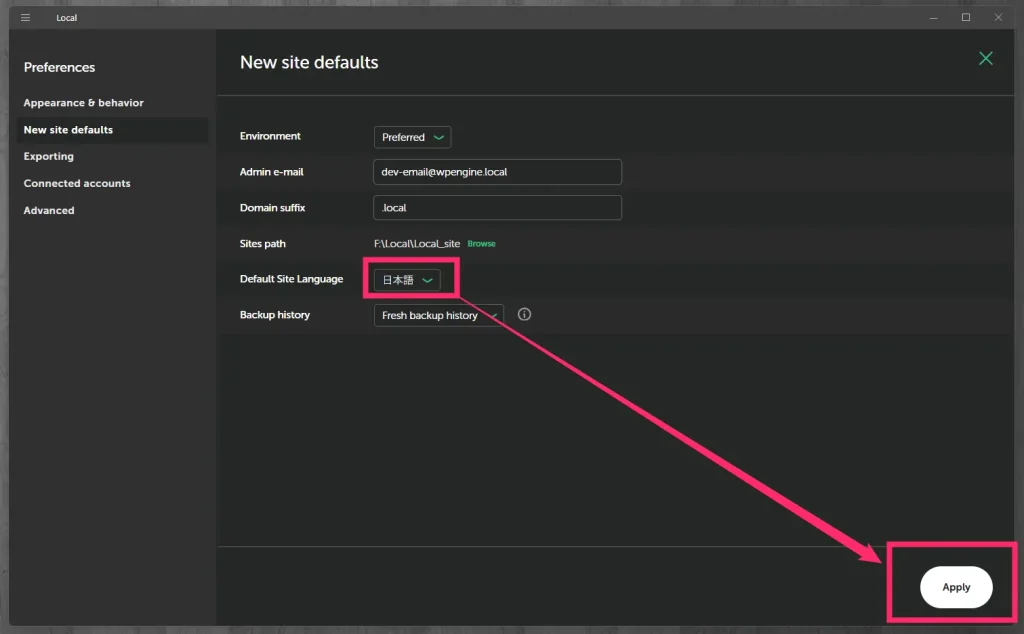Select New site defaults section
Viewport: 1024px width, 634px height.
pyautogui.click(x=112, y=130)
